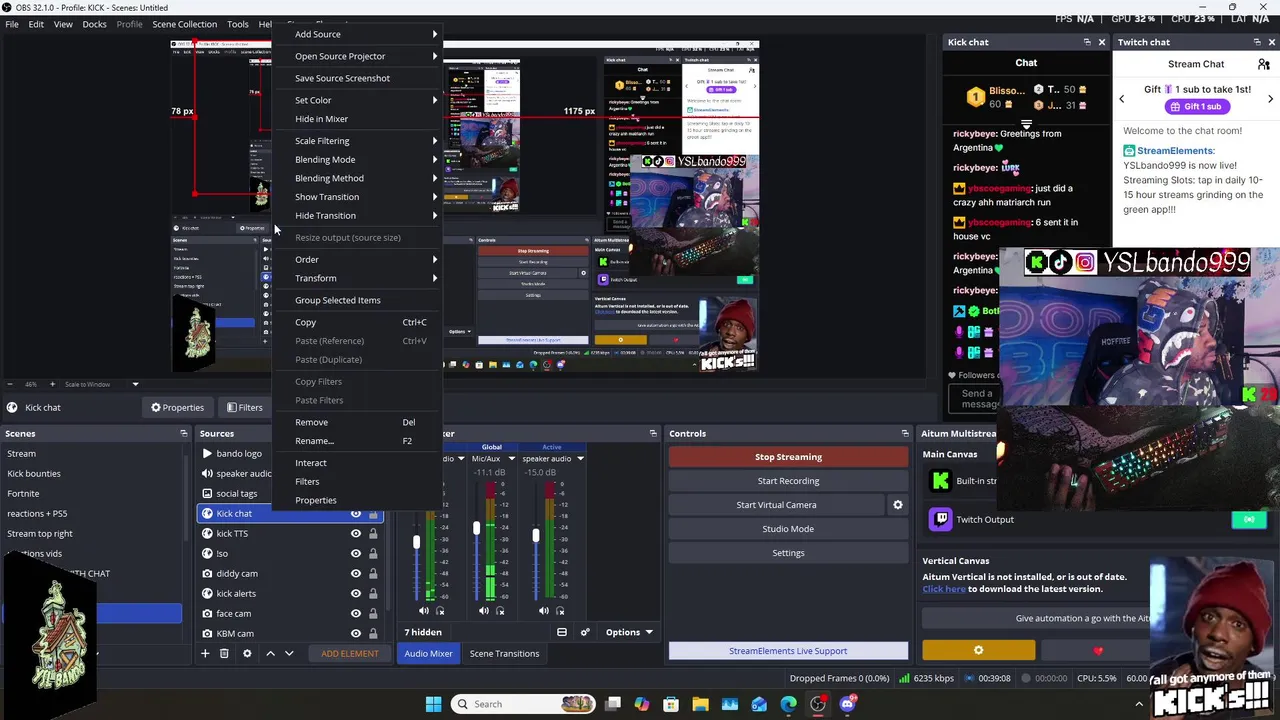Open audio mixer layout toggle icon
Screen dimensions: 1280x720
click(562, 632)
